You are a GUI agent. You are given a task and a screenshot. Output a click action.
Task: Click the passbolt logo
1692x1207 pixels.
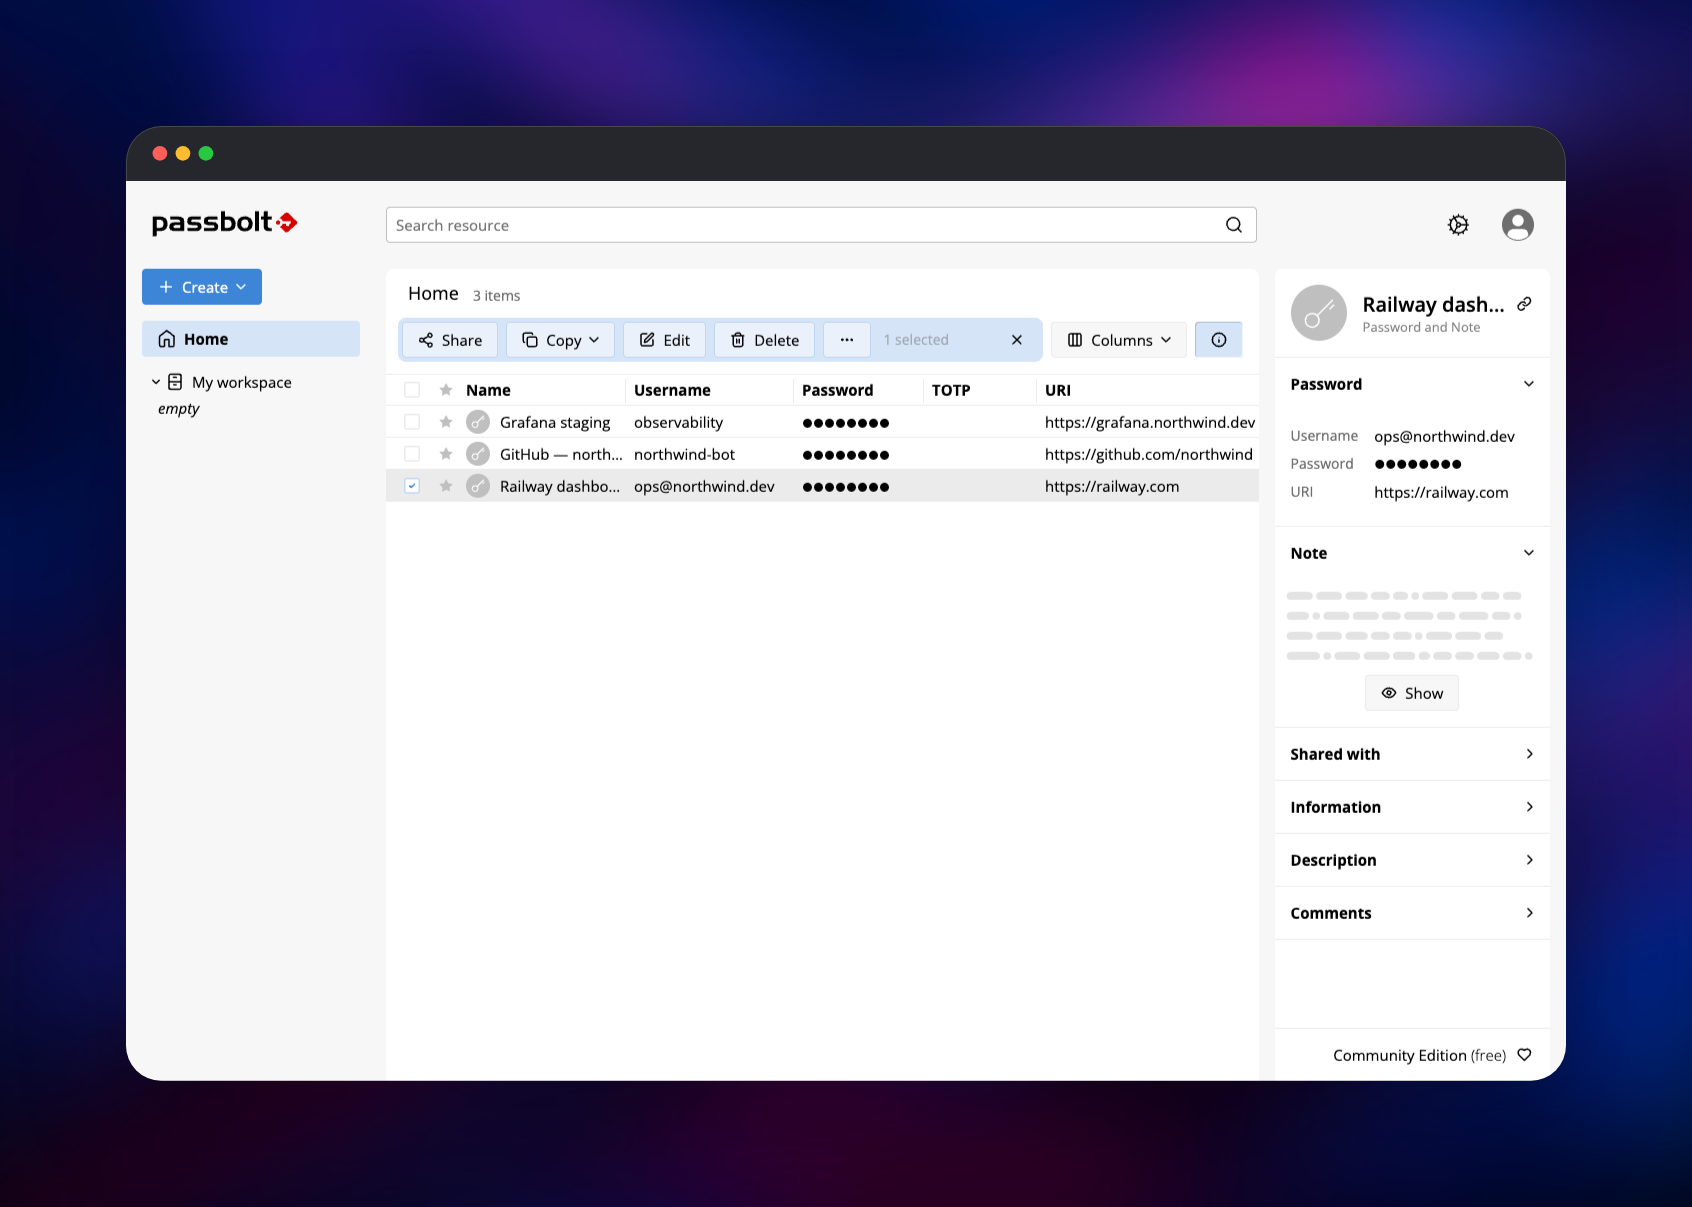coord(224,222)
